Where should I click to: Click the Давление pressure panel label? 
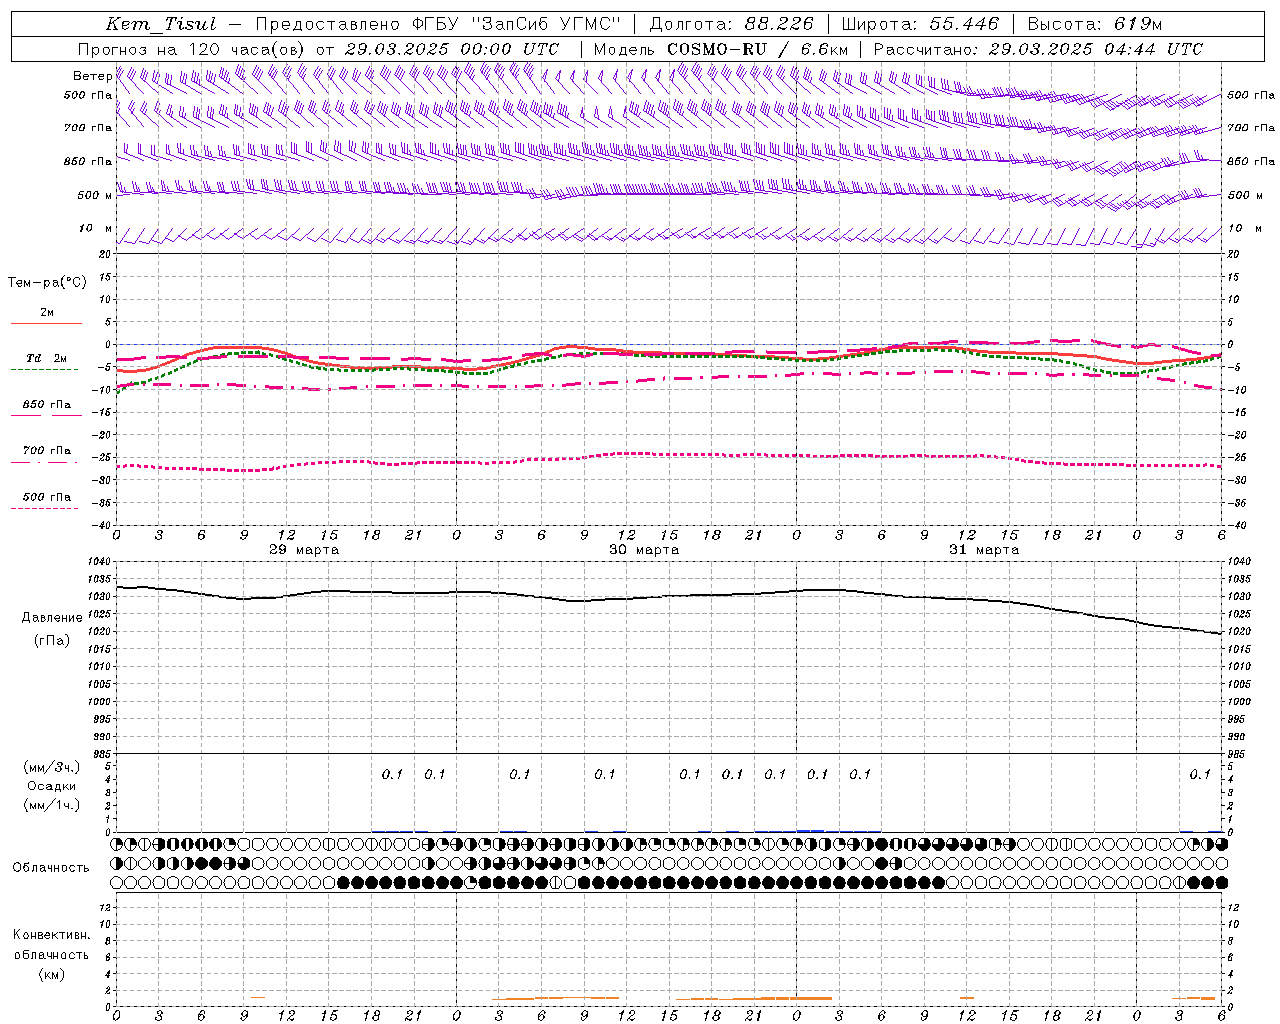52,618
